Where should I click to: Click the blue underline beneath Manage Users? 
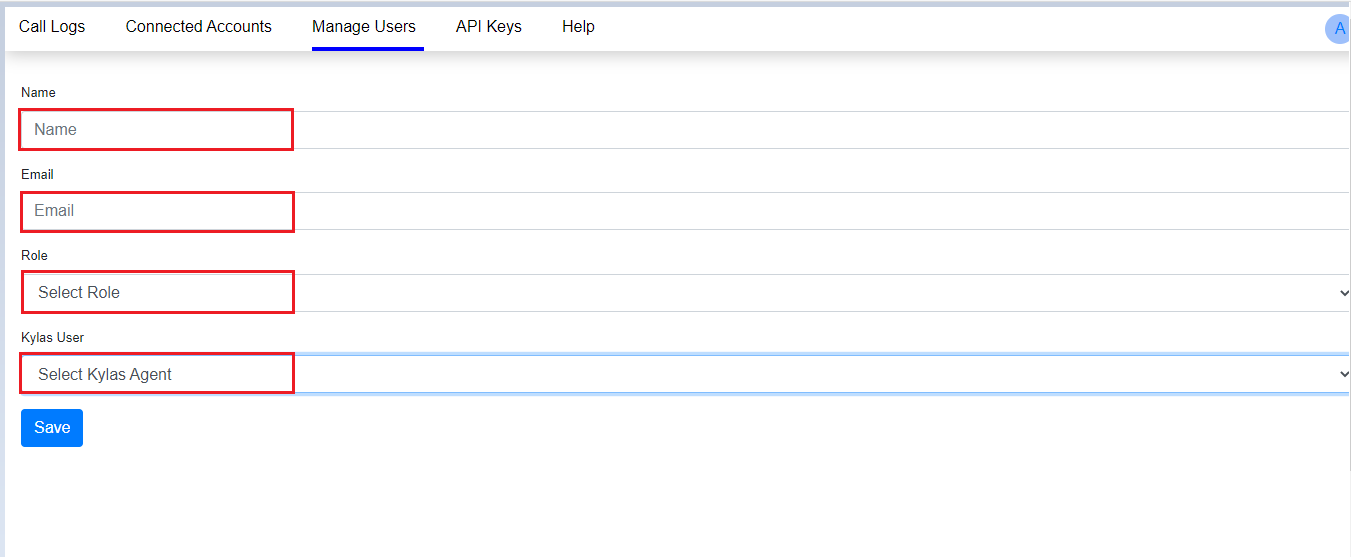click(368, 48)
